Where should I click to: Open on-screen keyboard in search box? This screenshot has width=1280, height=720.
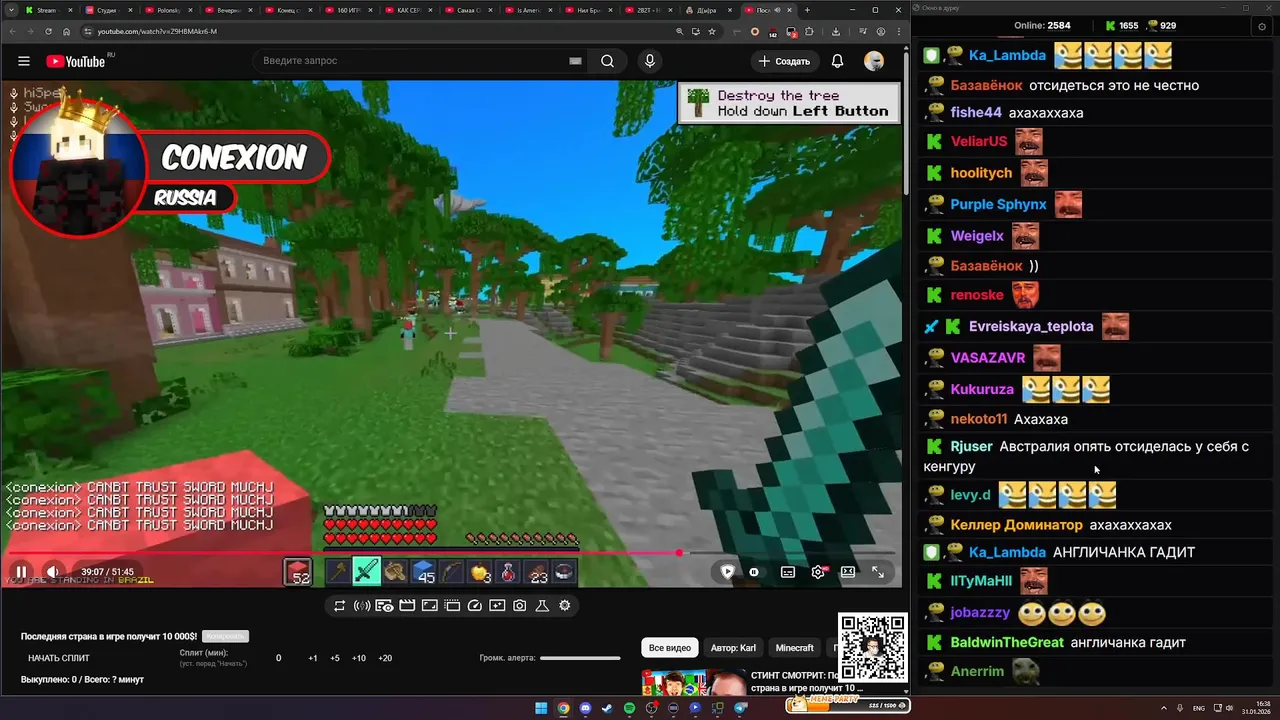pyautogui.click(x=575, y=61)
